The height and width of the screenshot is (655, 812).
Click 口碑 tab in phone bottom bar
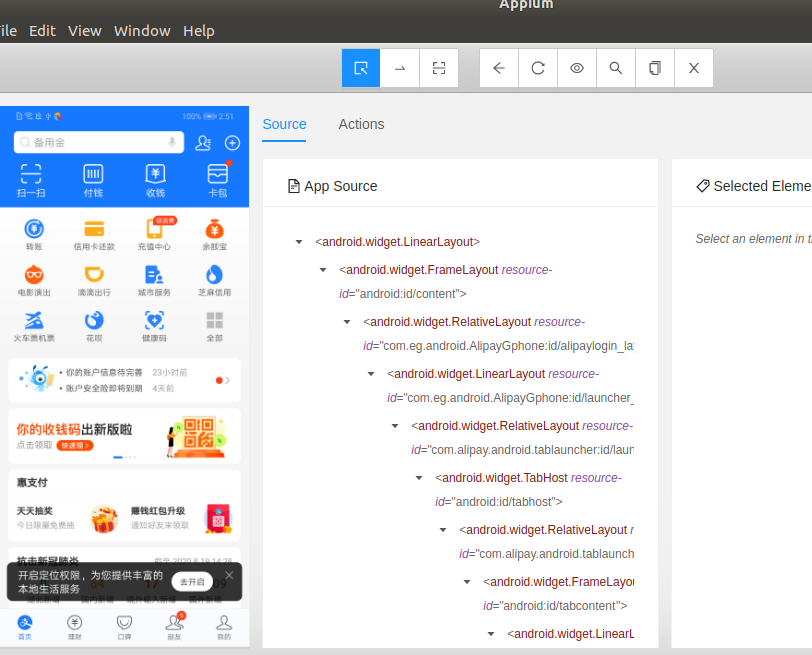click(124, 627)
